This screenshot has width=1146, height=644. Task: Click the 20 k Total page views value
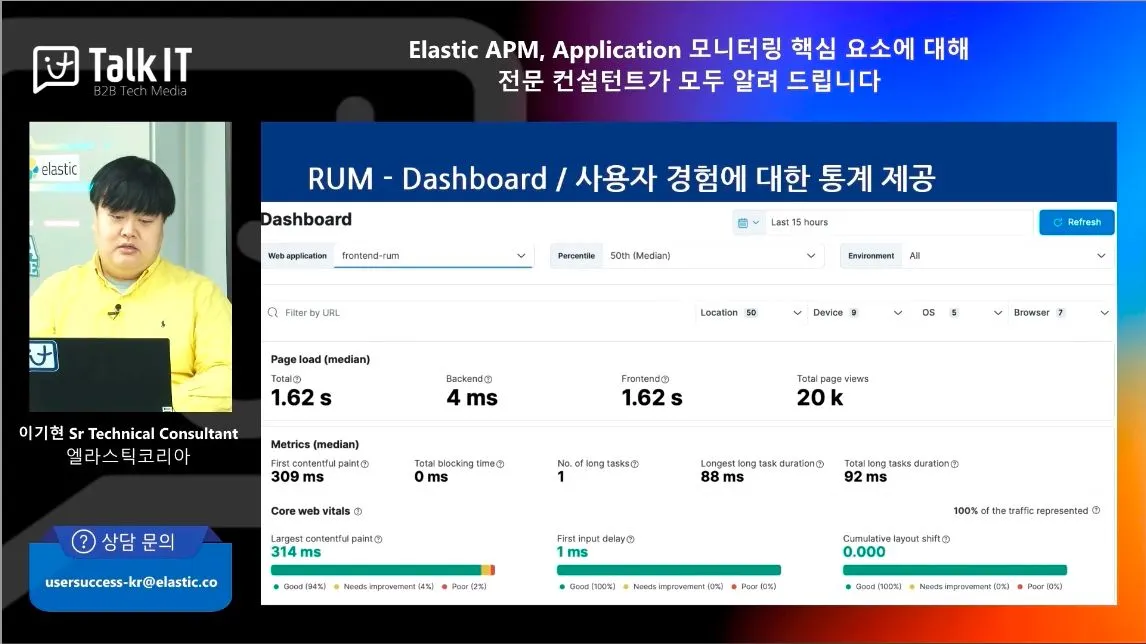[x=820, y=398]
